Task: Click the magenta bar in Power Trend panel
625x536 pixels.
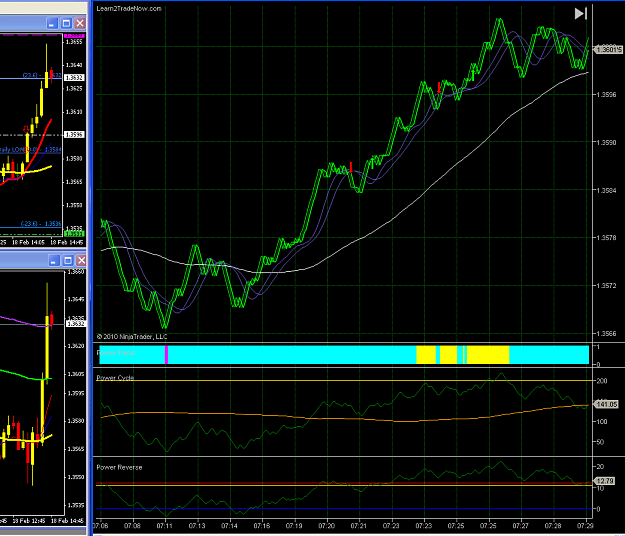Action: tap(166, 355)
